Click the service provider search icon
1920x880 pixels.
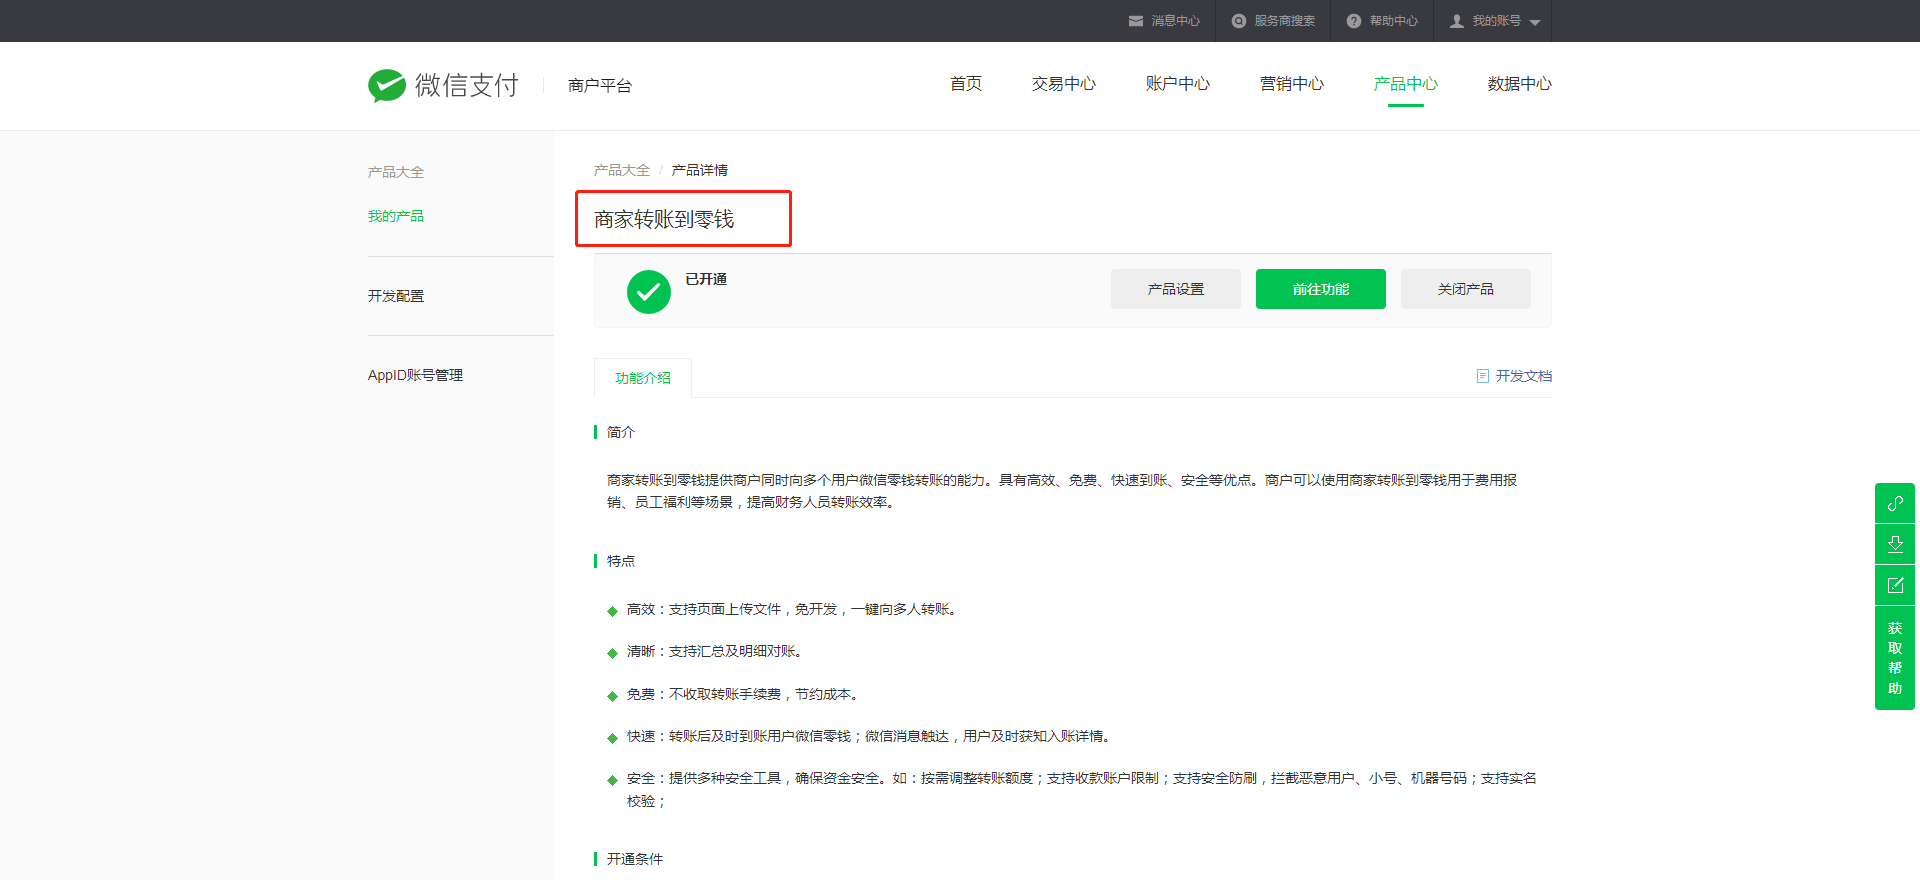point(1239,21)
